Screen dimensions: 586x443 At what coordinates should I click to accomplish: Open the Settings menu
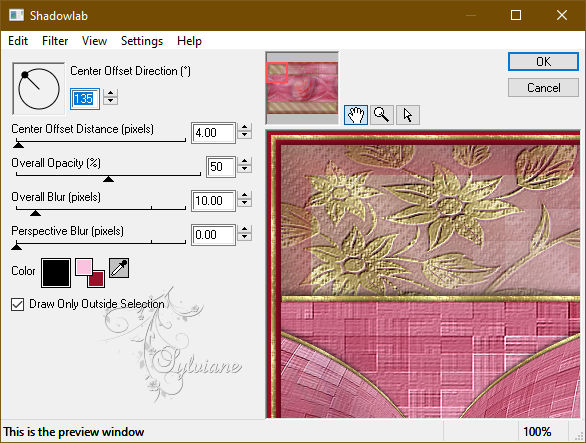tap(142, 41)
